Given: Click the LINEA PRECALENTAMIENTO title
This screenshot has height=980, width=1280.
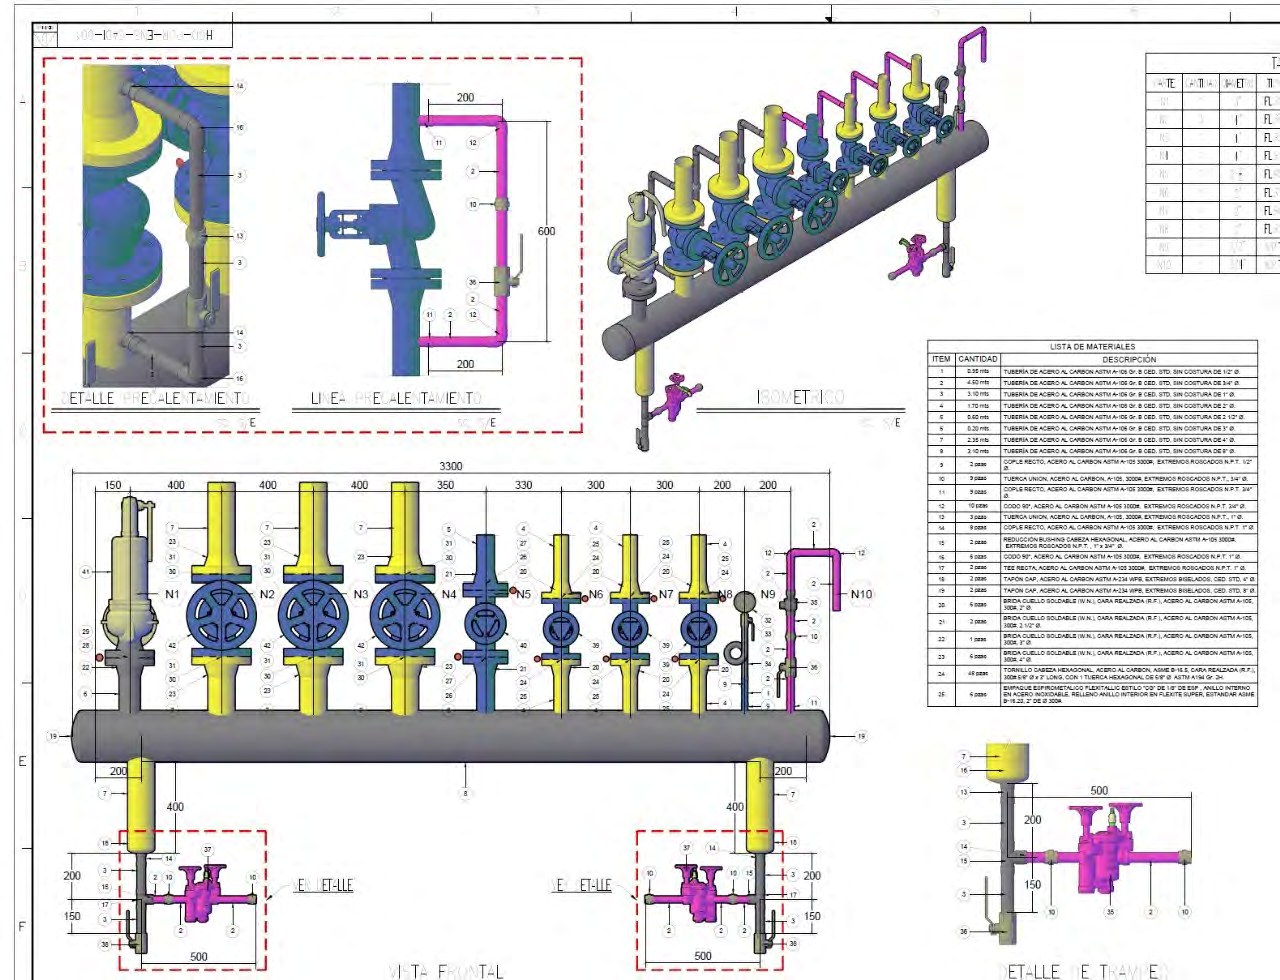Looking at the screenshot, I should coord(396,398).
